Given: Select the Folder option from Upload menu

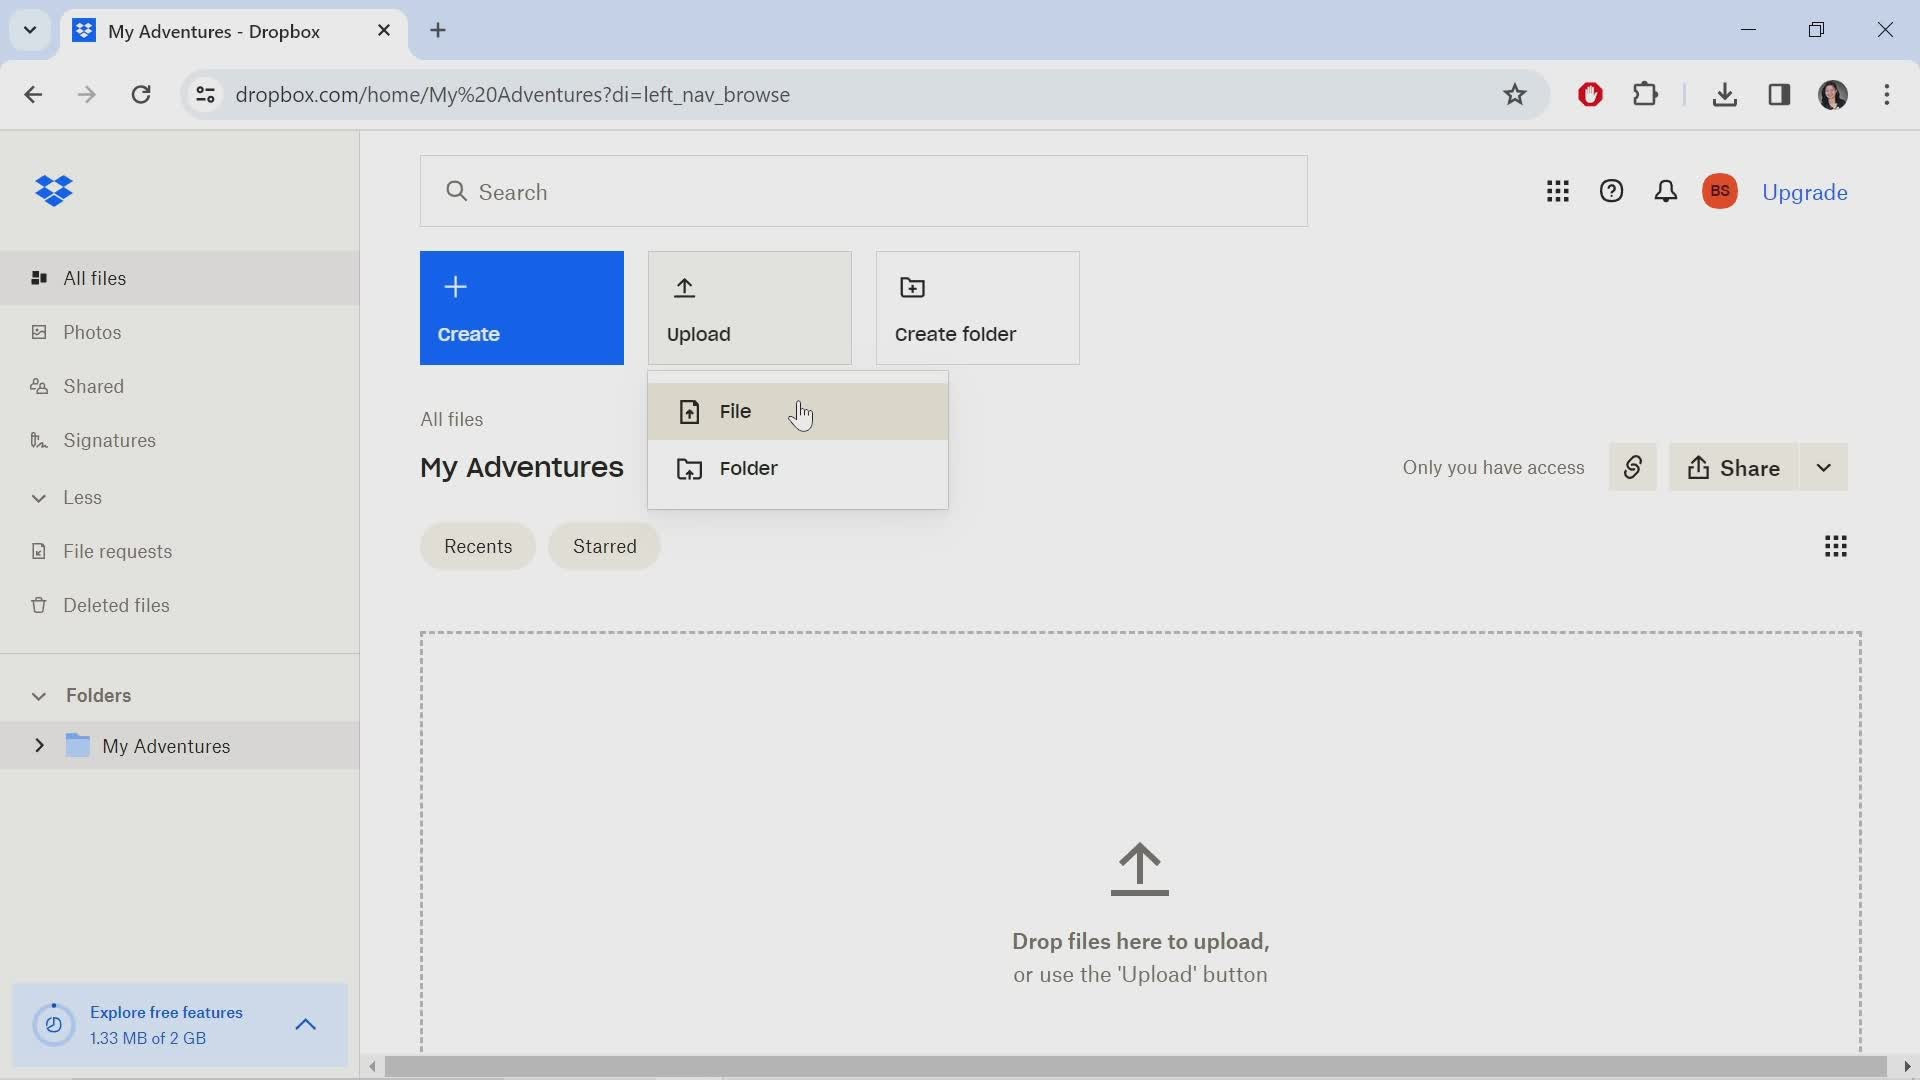Looking at the screenshot, I should [x=749, y=468].
